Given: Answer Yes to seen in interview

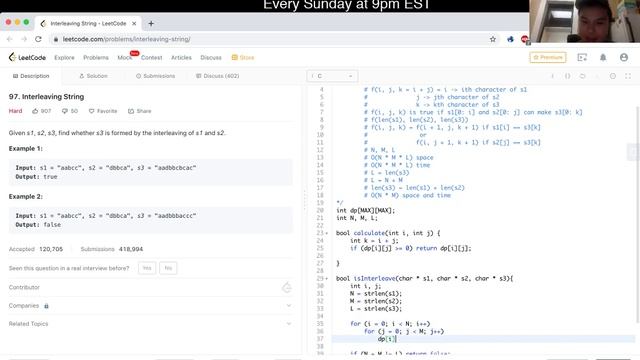Looking at the screenshot, I should tap(147, 268).
